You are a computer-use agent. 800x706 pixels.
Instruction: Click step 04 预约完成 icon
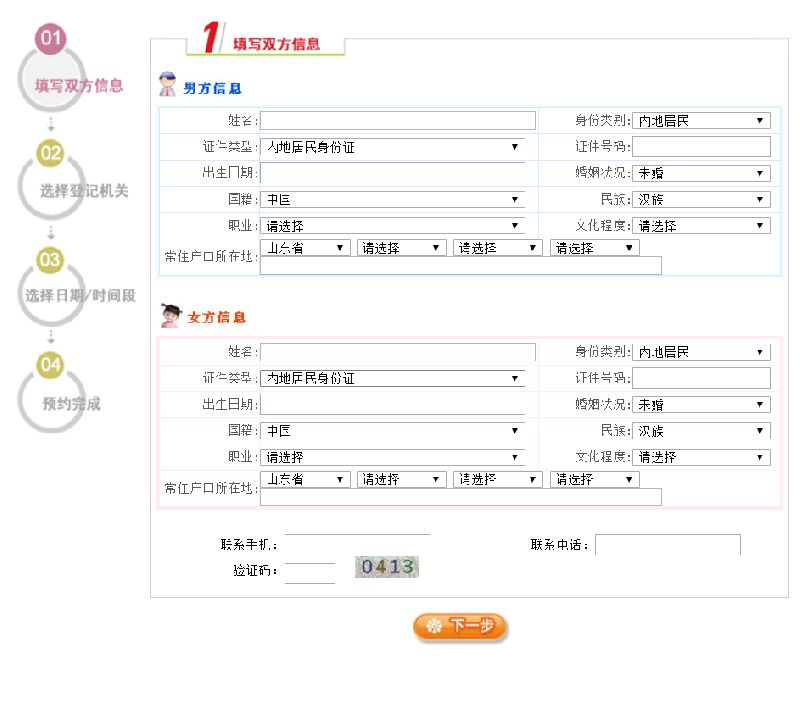point(50,365)
